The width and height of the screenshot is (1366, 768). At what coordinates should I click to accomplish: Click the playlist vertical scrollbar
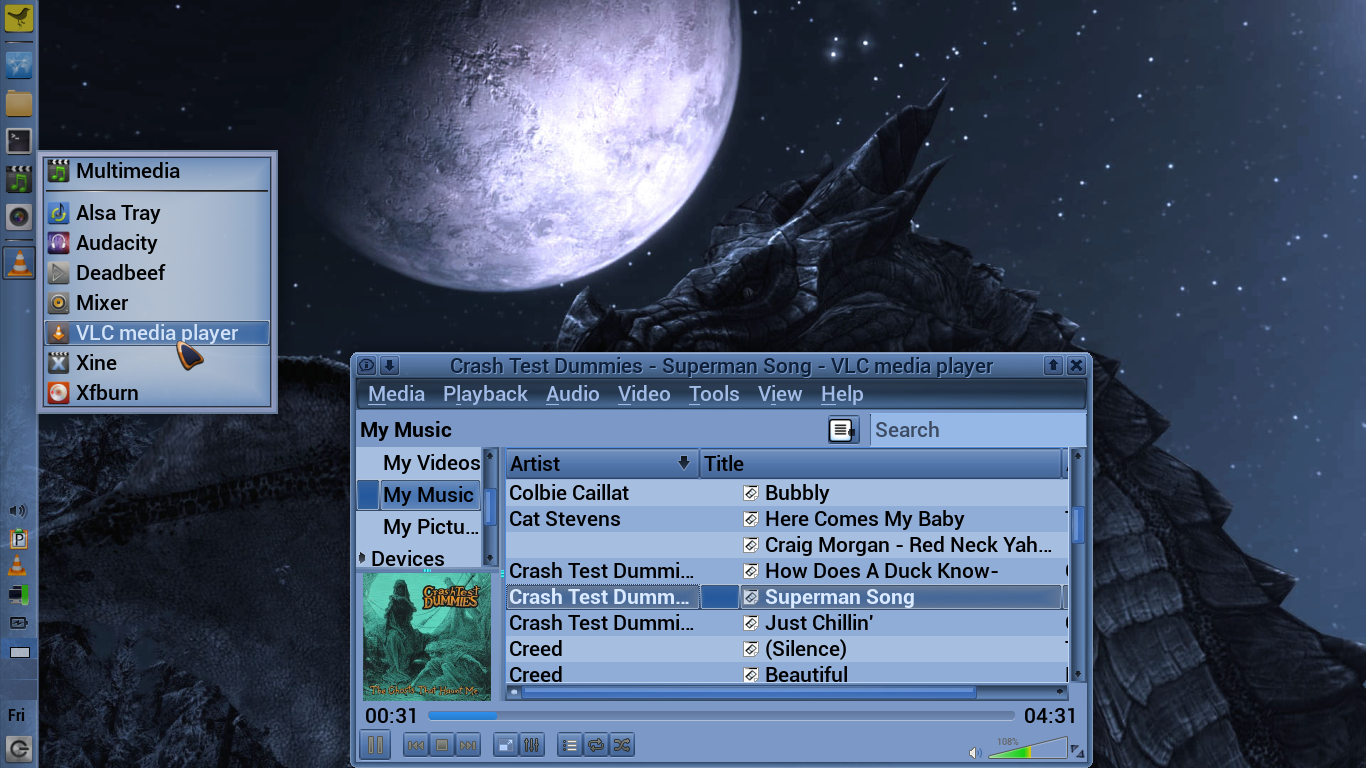point(1078,566)
